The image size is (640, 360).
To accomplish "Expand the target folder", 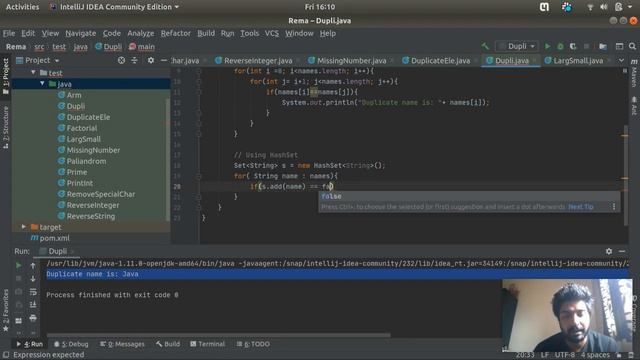I will coord(24,227).
